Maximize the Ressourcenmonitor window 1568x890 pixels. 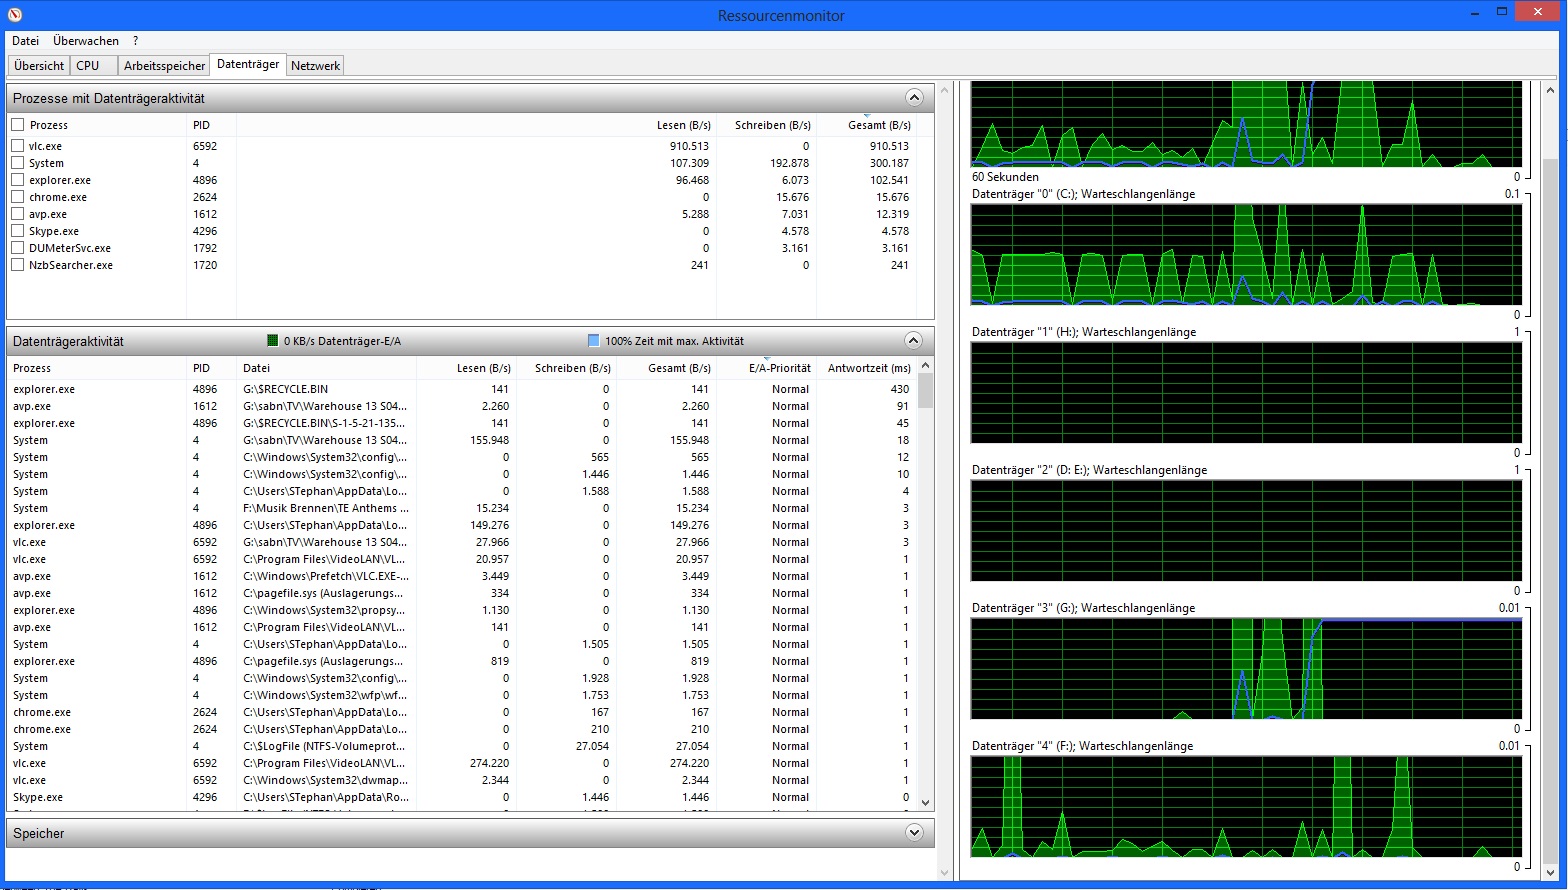1502,12
